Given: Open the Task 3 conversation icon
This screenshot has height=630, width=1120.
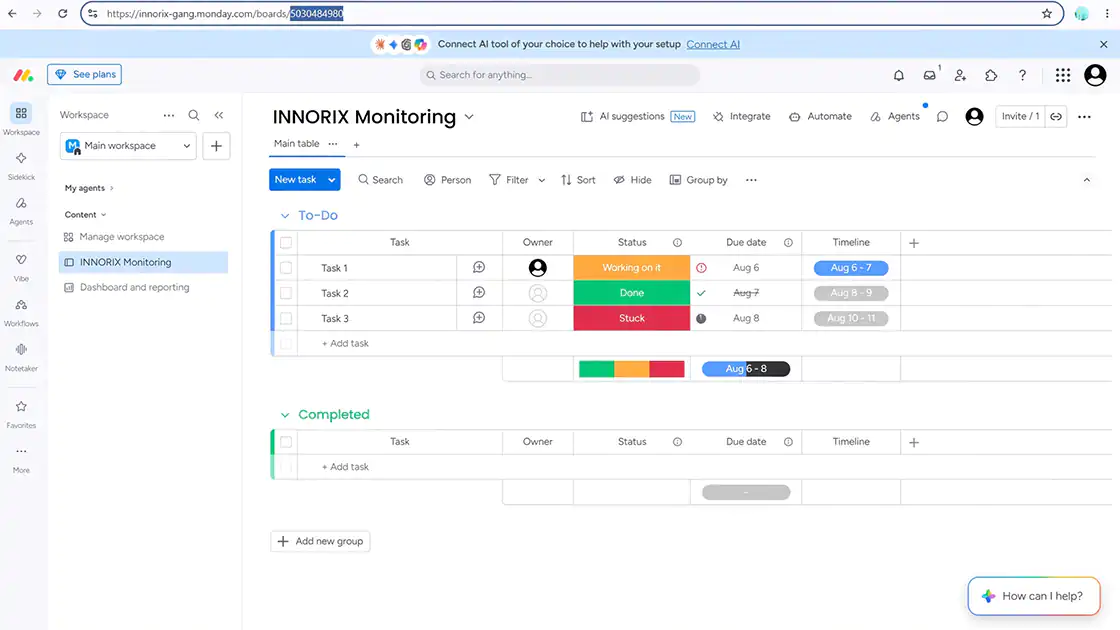Looking at the screenshot, I should click(479, 318).
